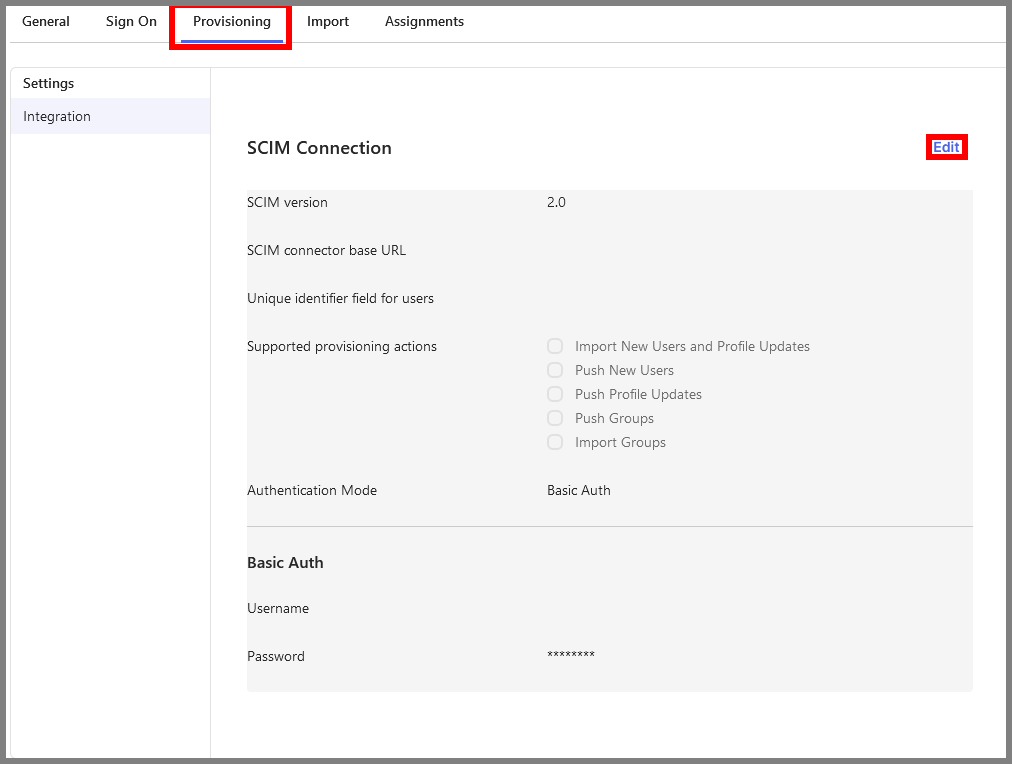Click the SCIM connector base URL label
The width and height of the screenshot is (1012, 764).
coord(326,250)
